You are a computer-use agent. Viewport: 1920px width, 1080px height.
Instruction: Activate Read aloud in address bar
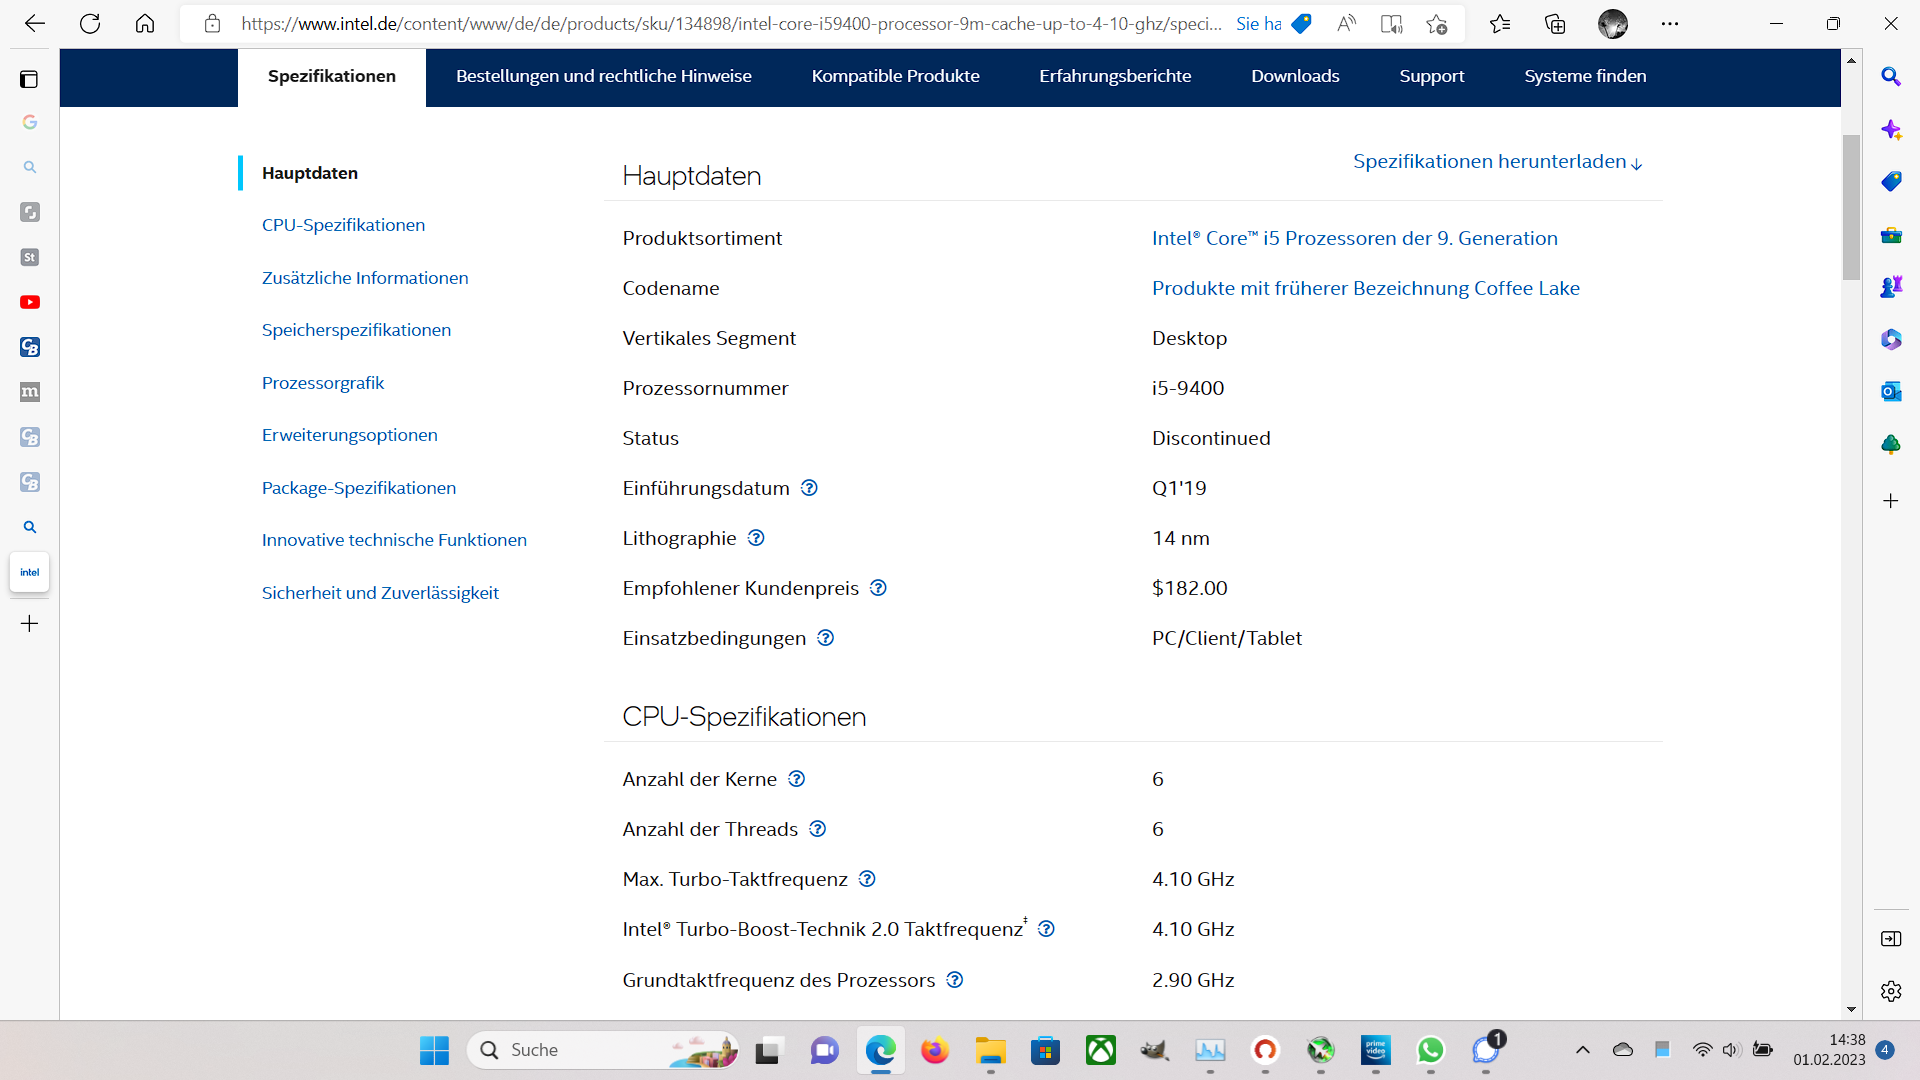click(x=1346, y=24)
